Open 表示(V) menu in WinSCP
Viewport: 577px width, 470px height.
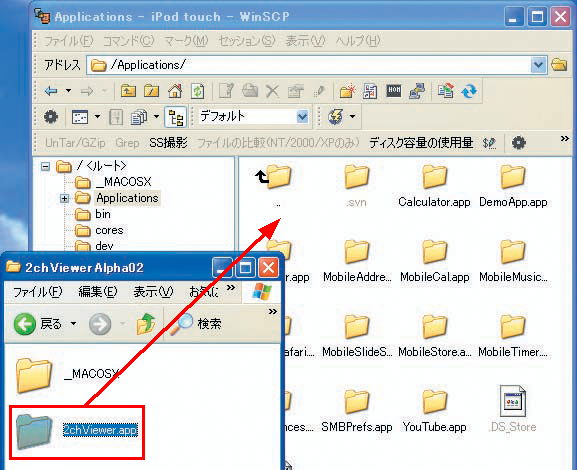[305, 40]
